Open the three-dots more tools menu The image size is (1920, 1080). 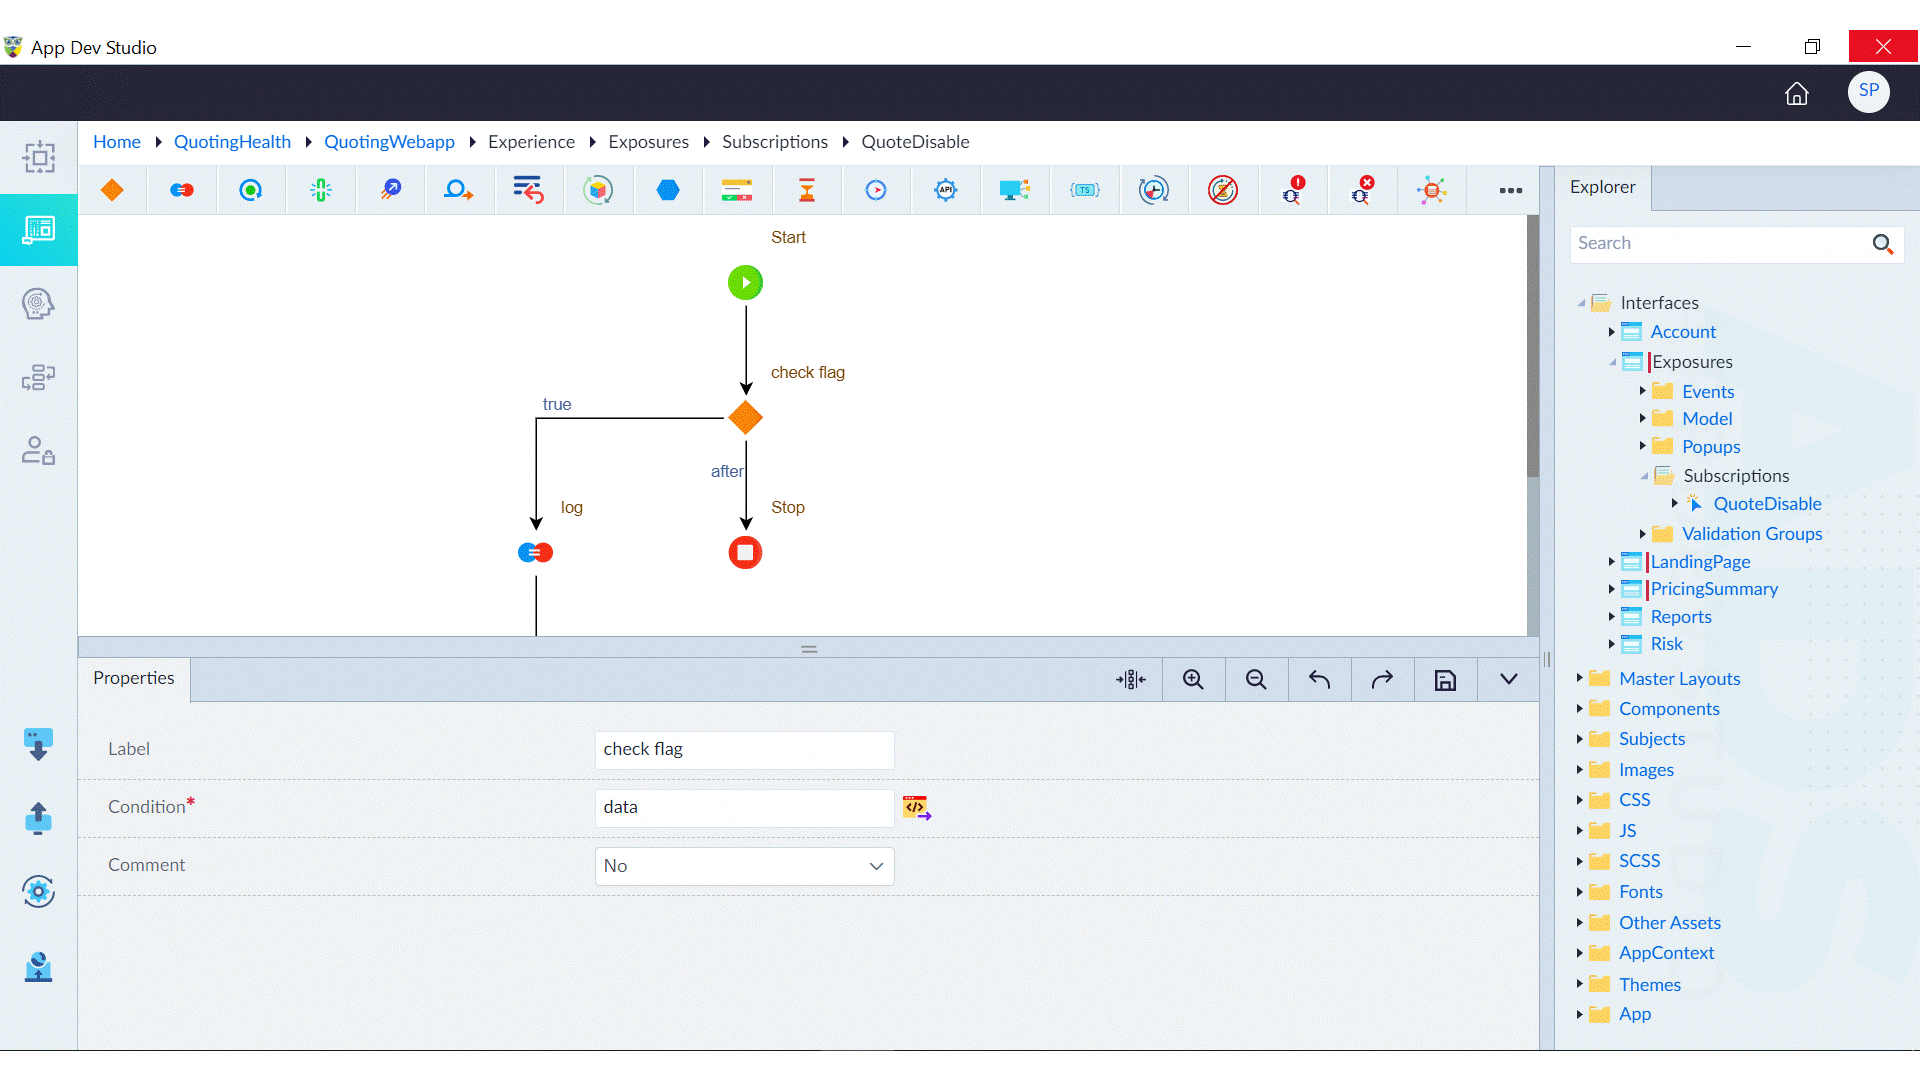pyautogui.click(x=1511, y=190)
